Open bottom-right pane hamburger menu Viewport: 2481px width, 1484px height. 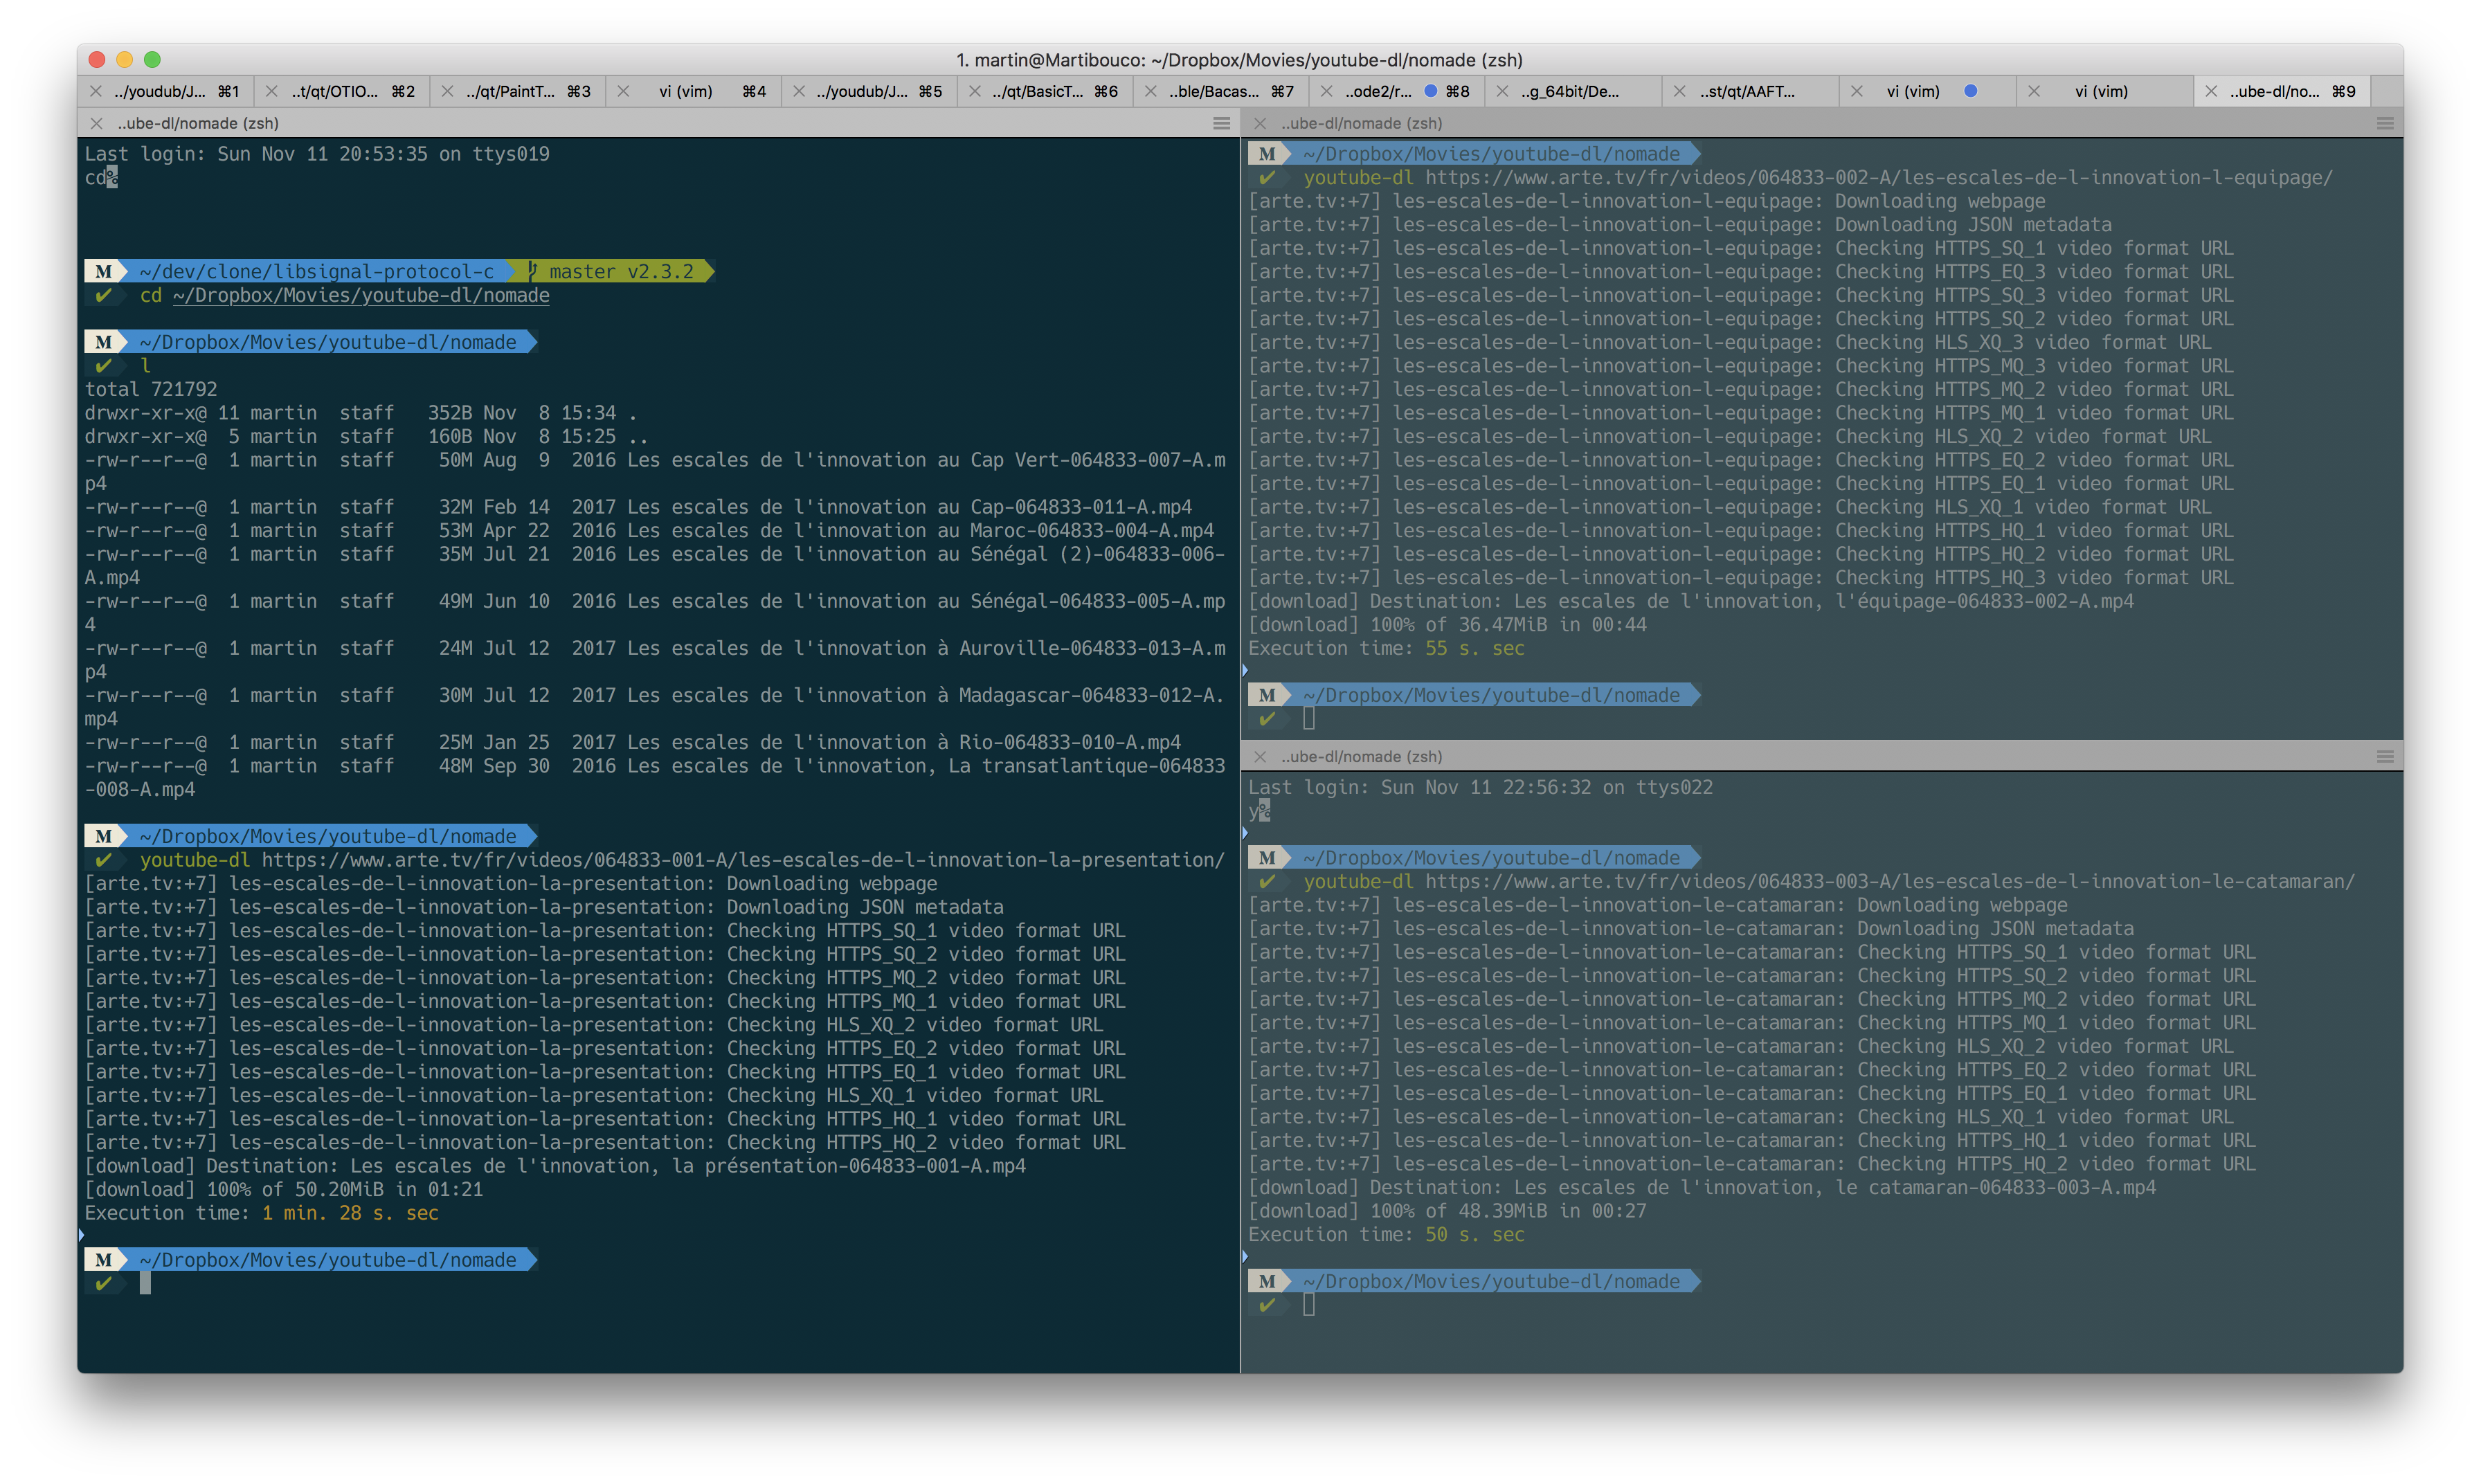(x=2385, y=757)
